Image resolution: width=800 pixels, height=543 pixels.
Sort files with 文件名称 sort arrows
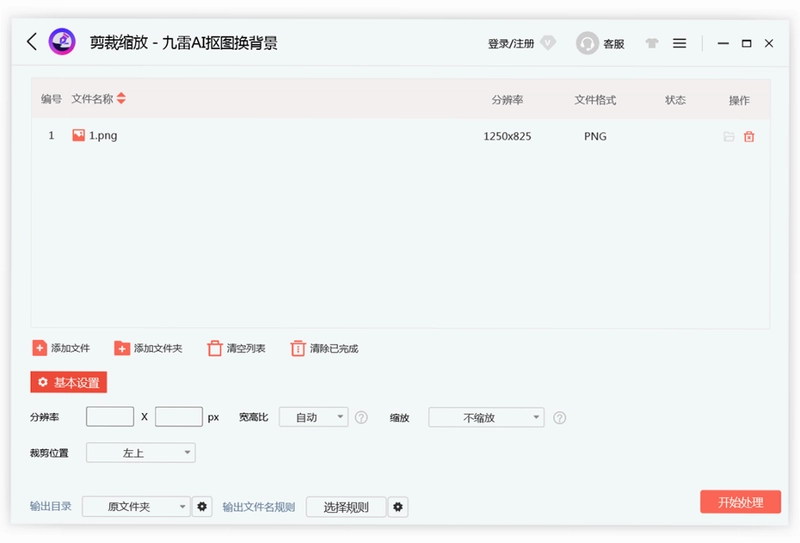coord(121,98)
